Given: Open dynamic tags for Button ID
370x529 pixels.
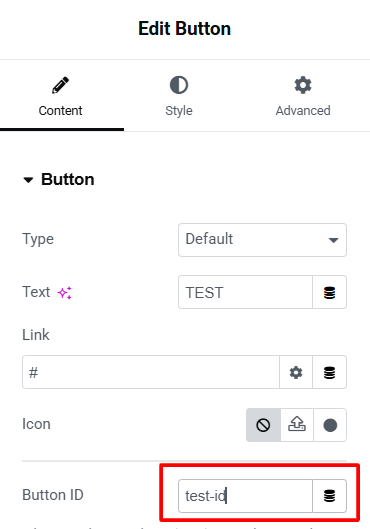Looking at the screenshot, I should click(330, 496).
